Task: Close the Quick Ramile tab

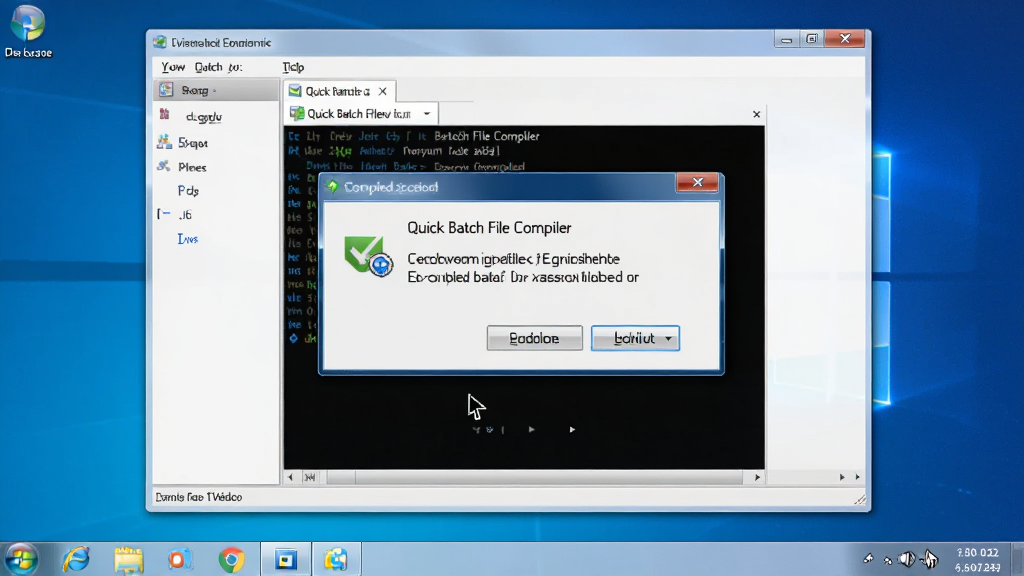Action: 383,91
